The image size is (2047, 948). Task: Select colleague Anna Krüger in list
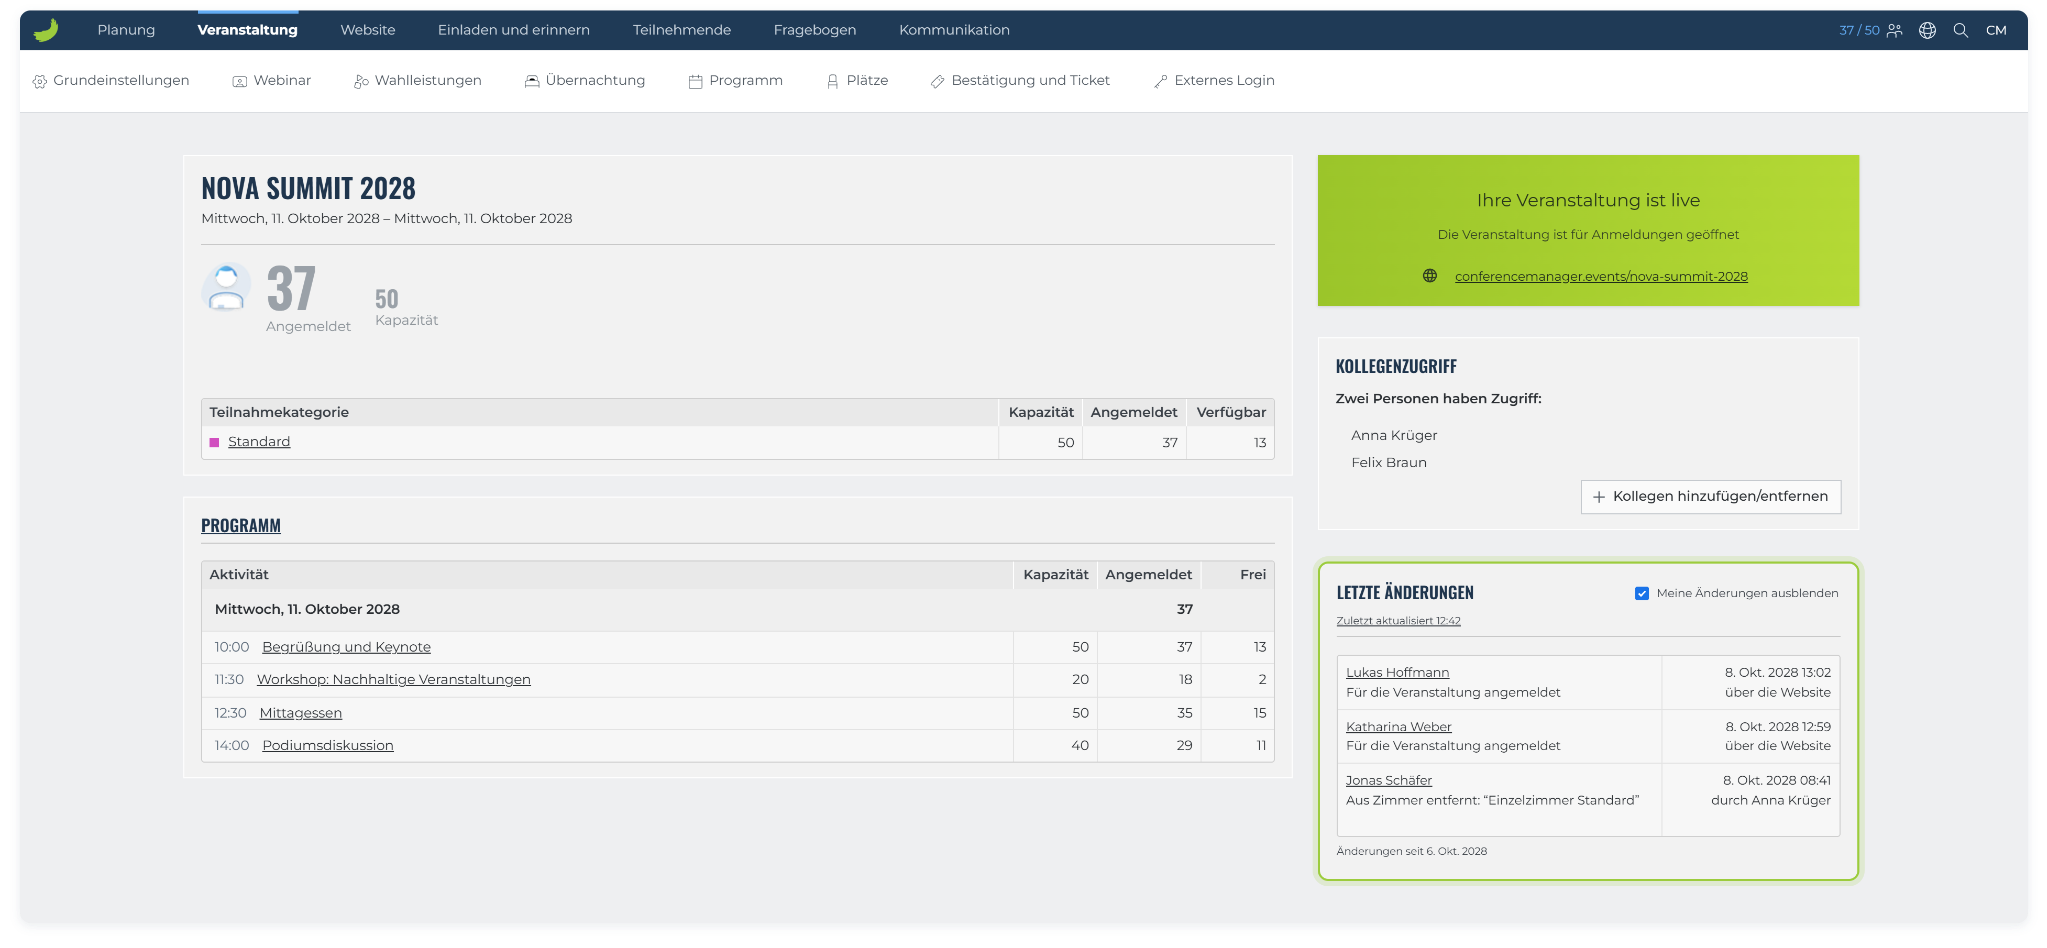coord(1394,436)
